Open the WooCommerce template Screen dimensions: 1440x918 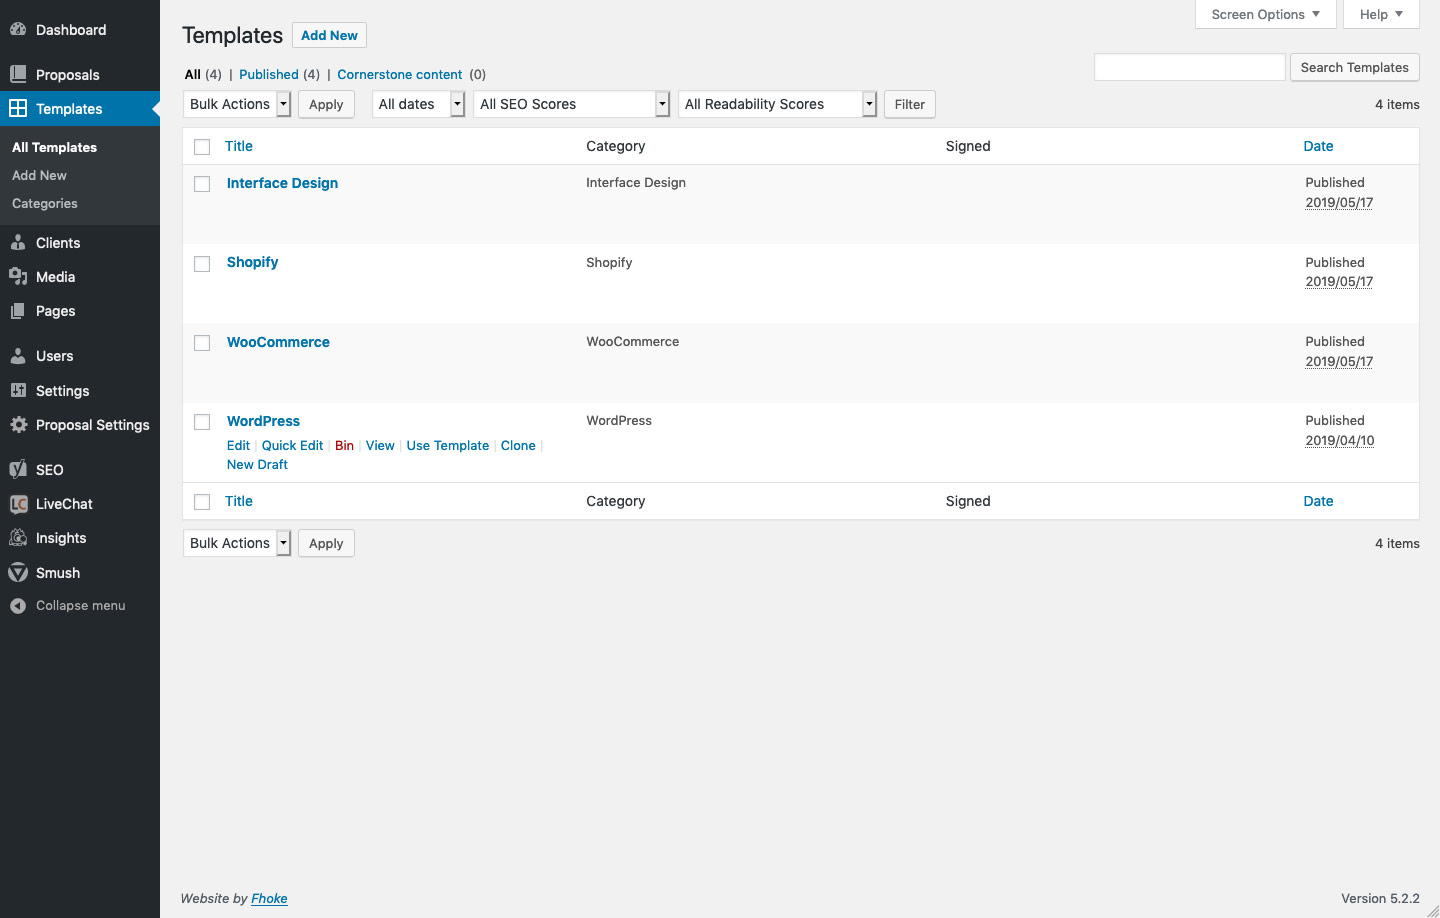(x=278, y=342)
